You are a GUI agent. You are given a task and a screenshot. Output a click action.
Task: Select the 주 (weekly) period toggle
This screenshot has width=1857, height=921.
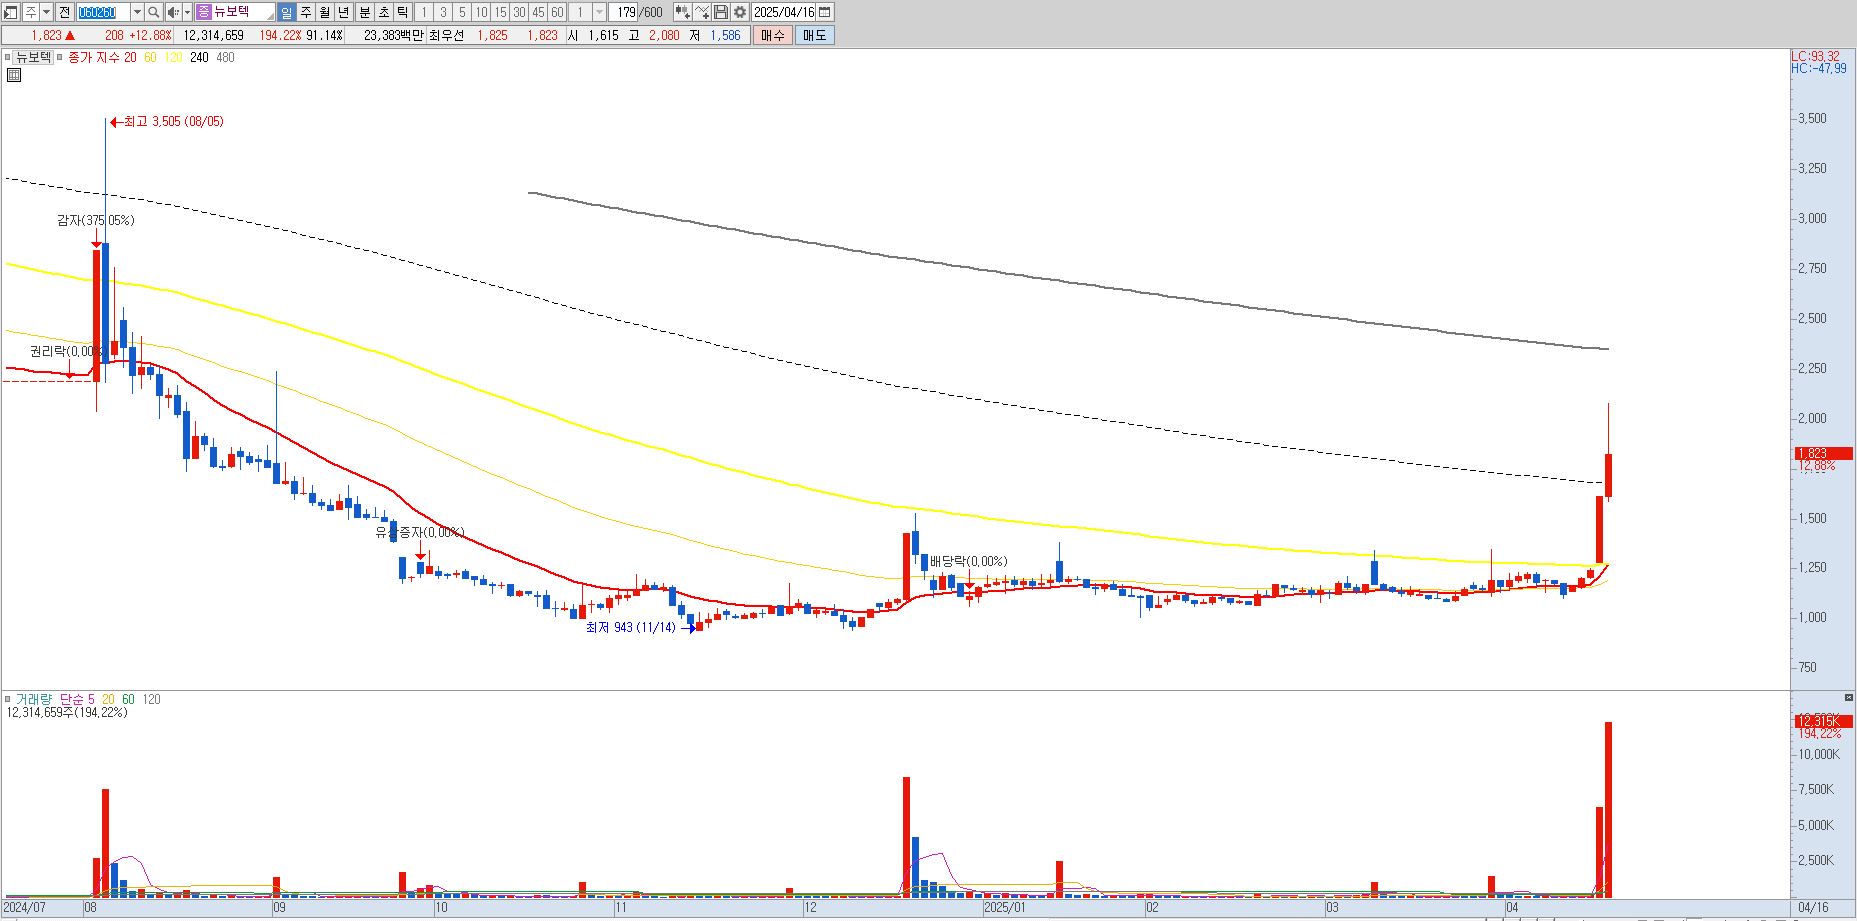[x=306, y=12]
